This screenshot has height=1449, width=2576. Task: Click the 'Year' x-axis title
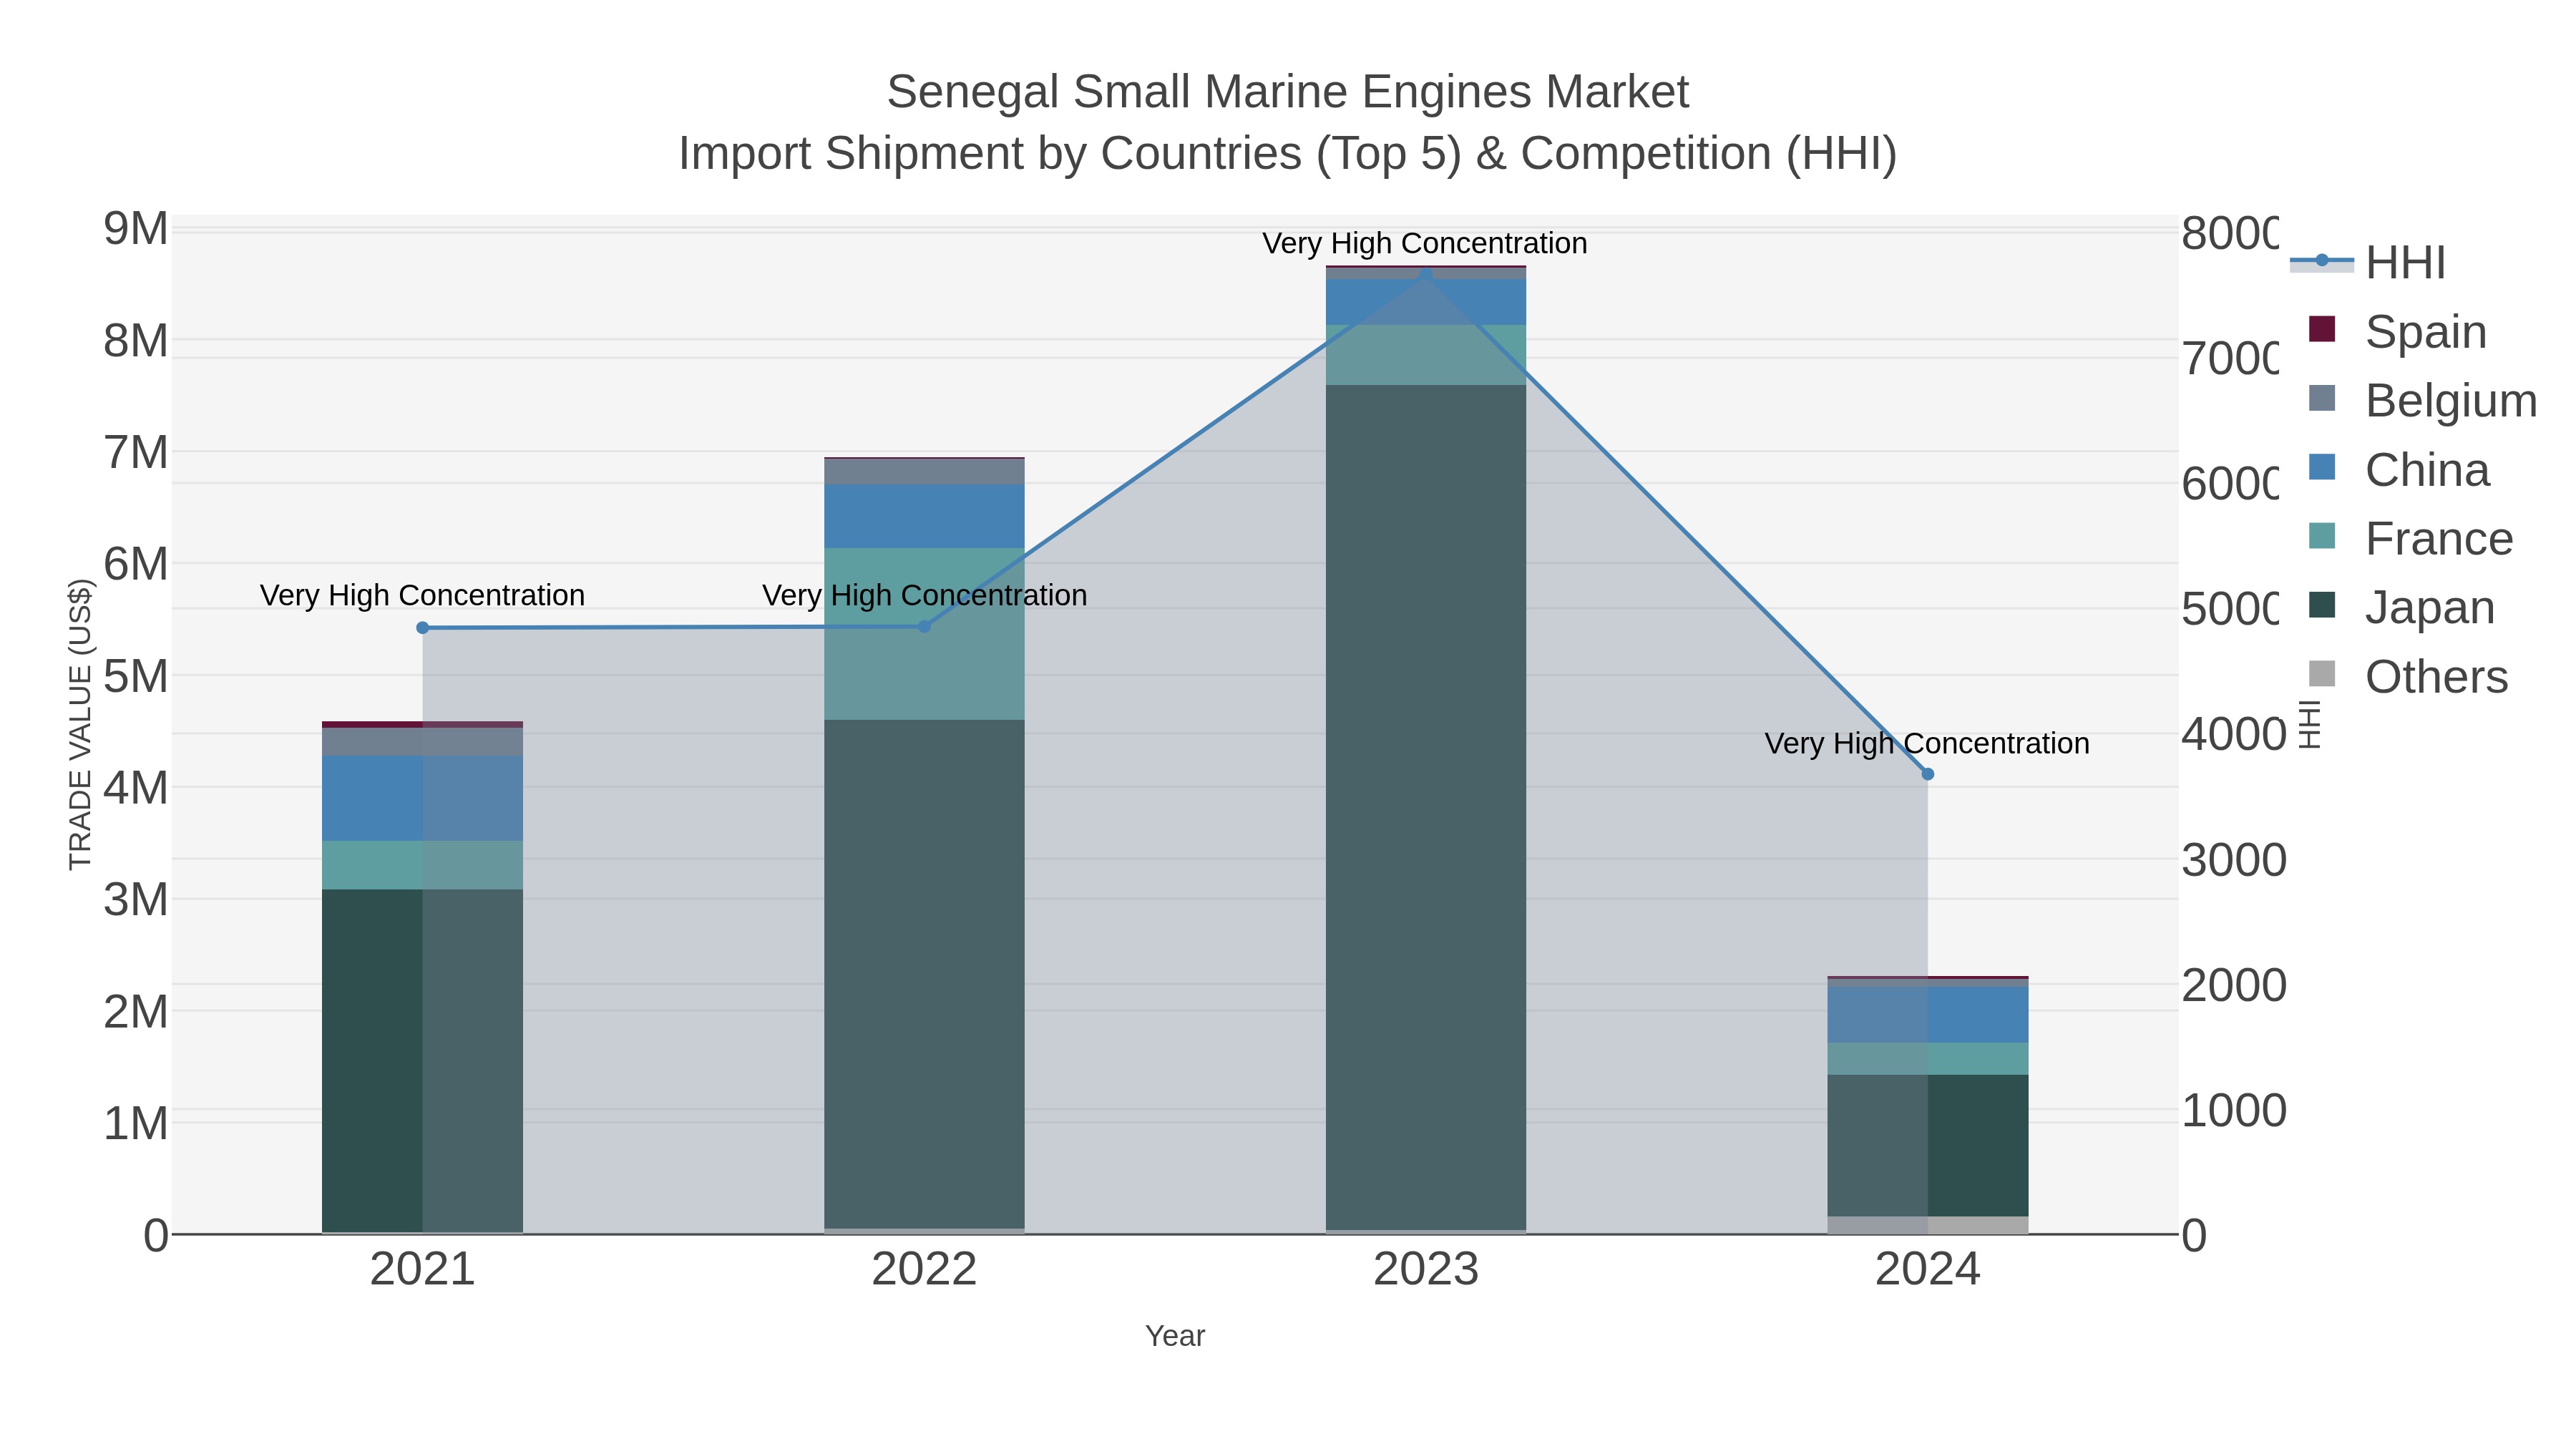pyautogui.click(x=1175, y=1336)
